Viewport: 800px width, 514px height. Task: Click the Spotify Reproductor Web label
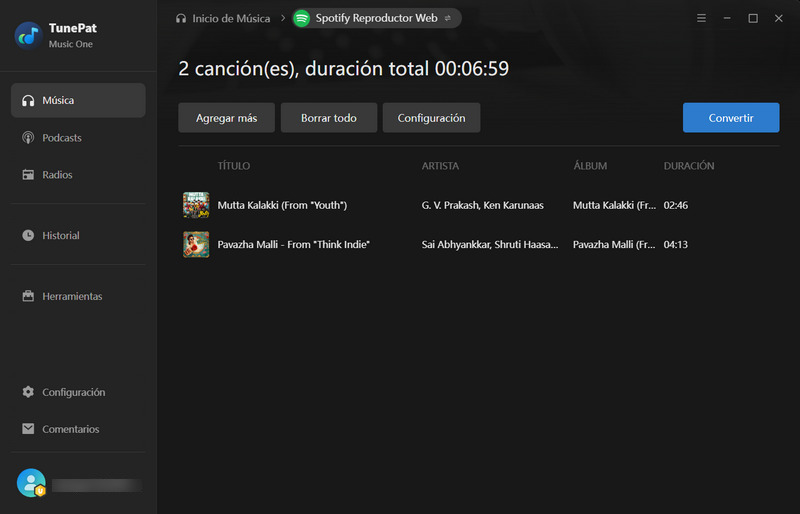tap(376, 18)
